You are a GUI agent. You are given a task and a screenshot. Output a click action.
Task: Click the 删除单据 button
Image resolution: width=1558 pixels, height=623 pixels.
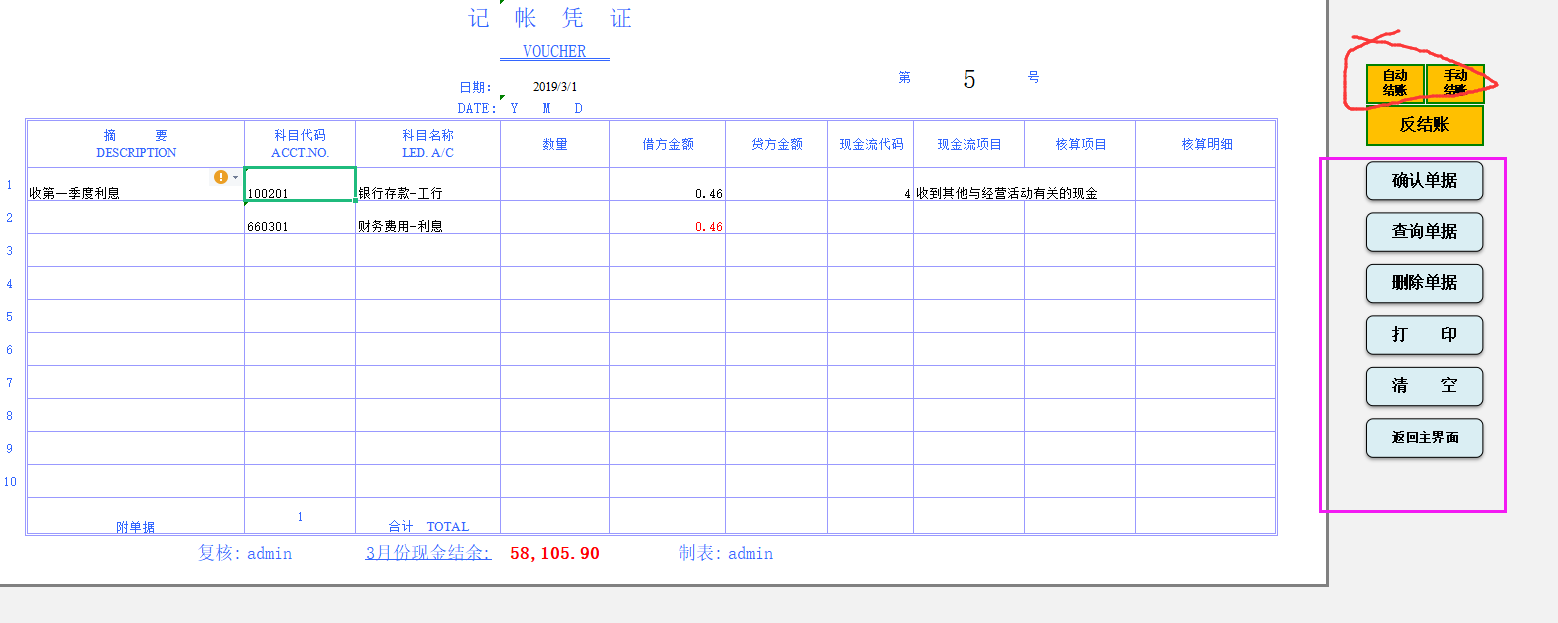1423,284
